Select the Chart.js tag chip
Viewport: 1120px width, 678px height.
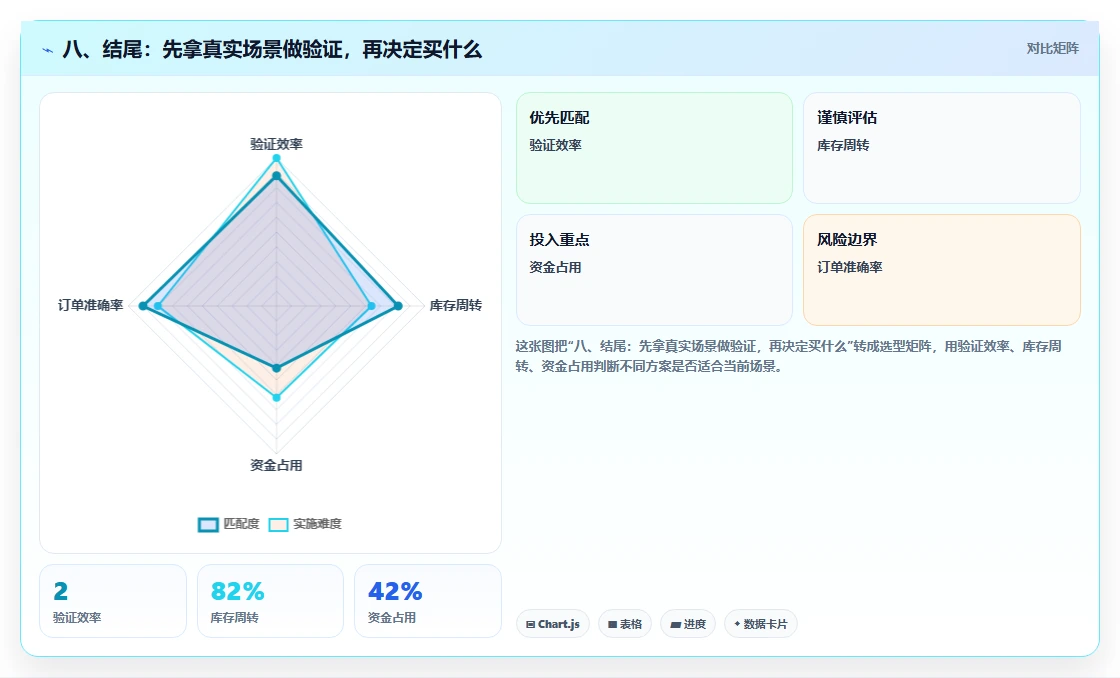tap(553, 624)
